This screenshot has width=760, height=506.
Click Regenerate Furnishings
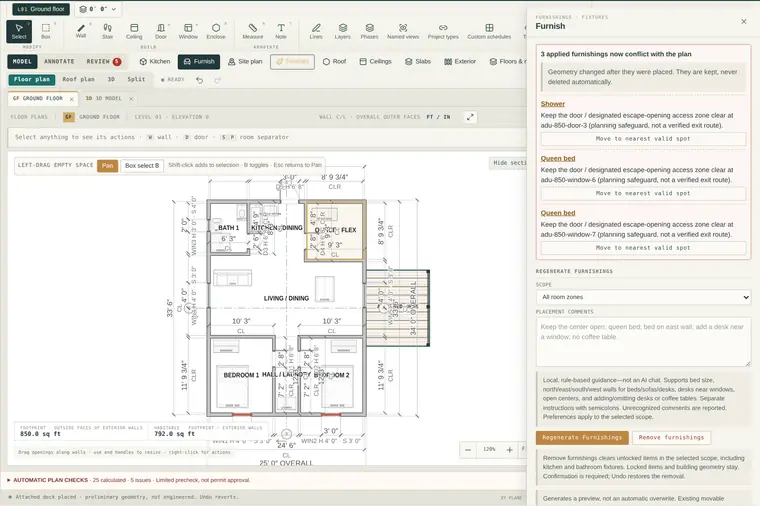tap(582, 438)
